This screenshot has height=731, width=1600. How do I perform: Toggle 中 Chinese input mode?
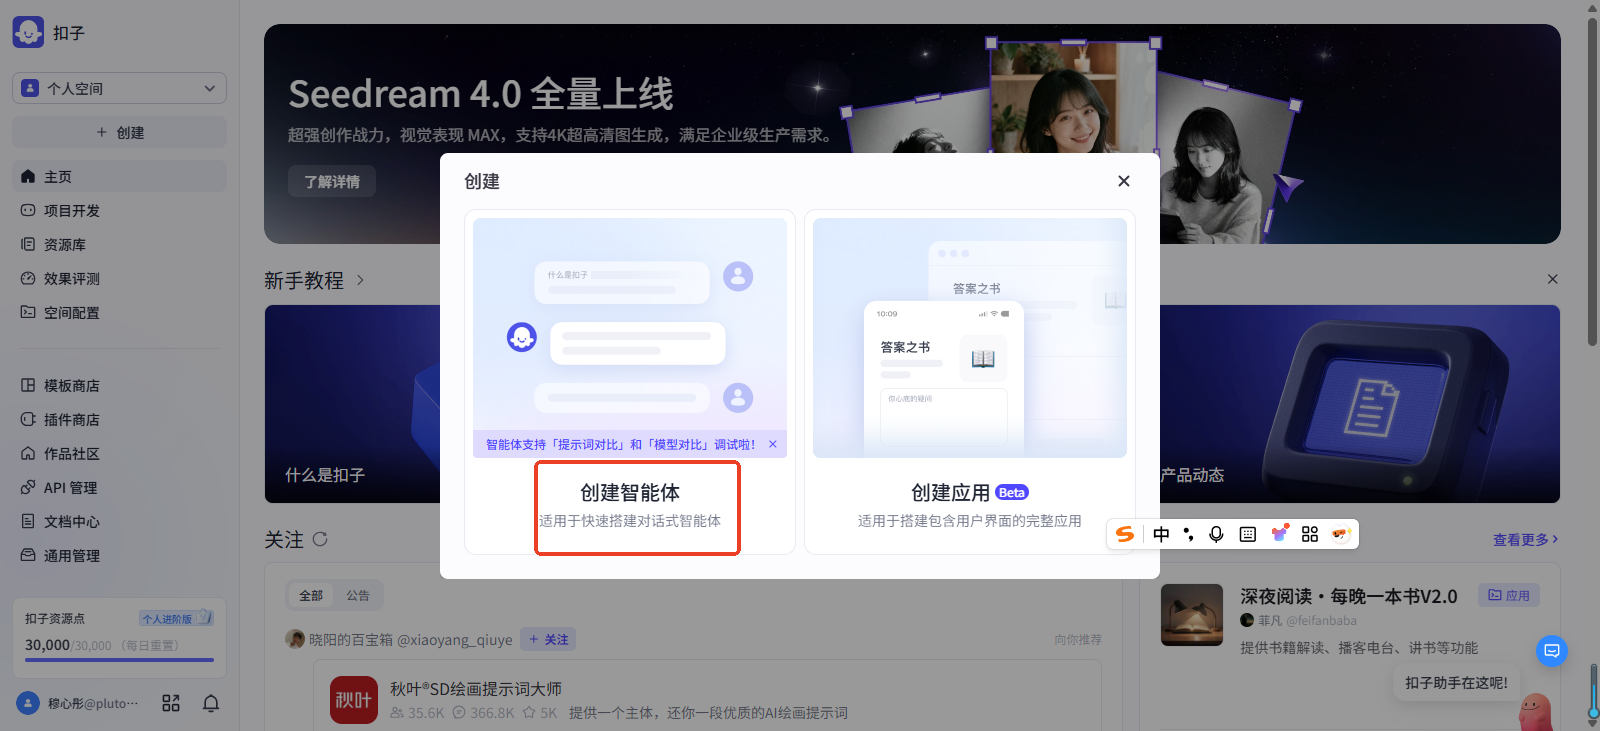pyautogui.click(x=1161, y=534)
